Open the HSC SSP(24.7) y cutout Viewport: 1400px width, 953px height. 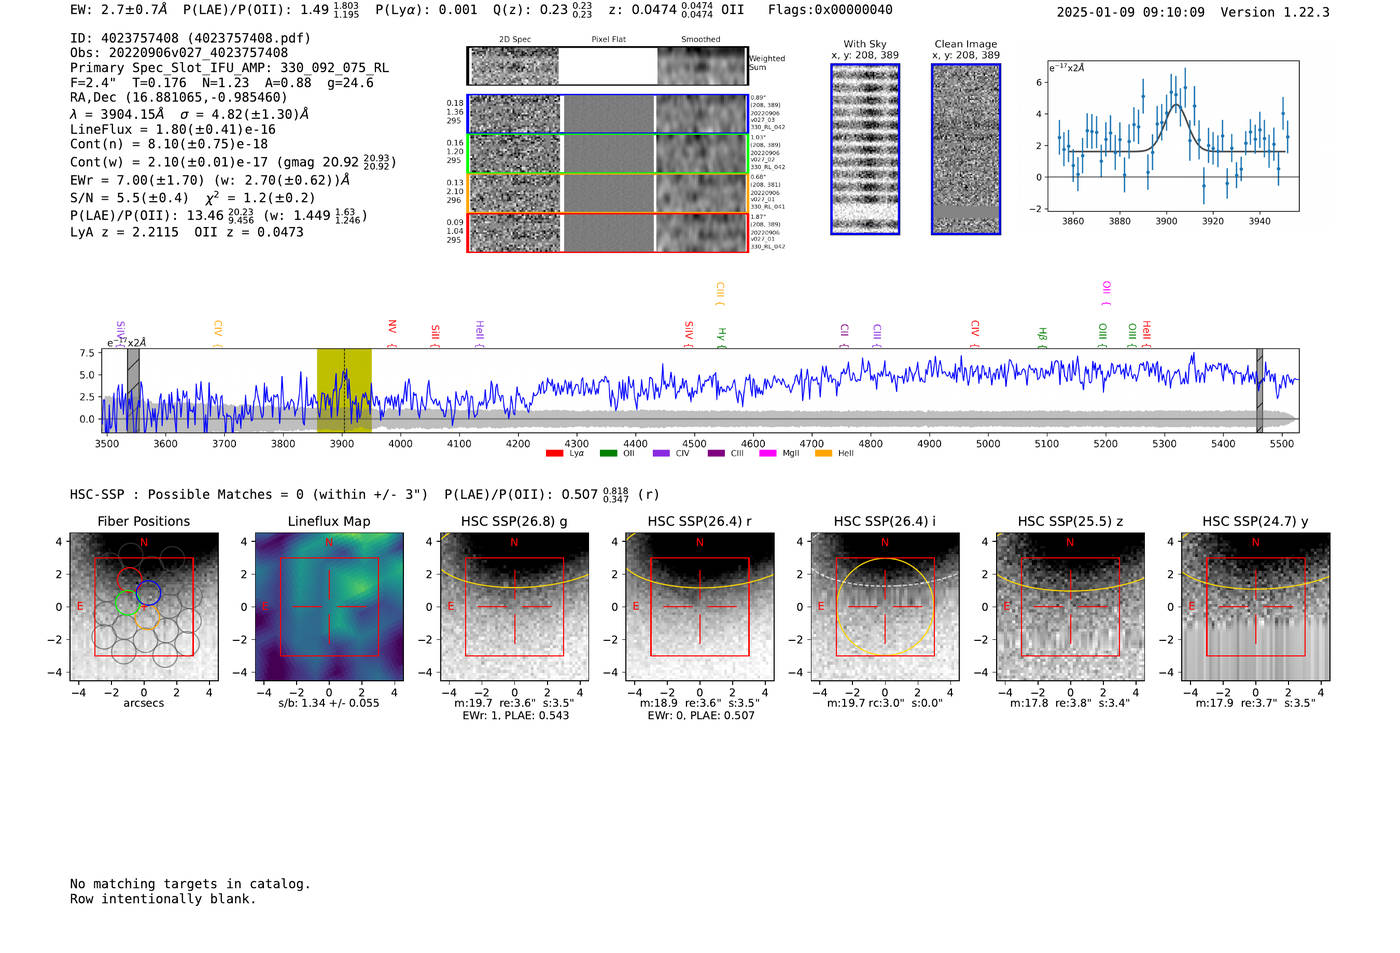[1256, 606]
